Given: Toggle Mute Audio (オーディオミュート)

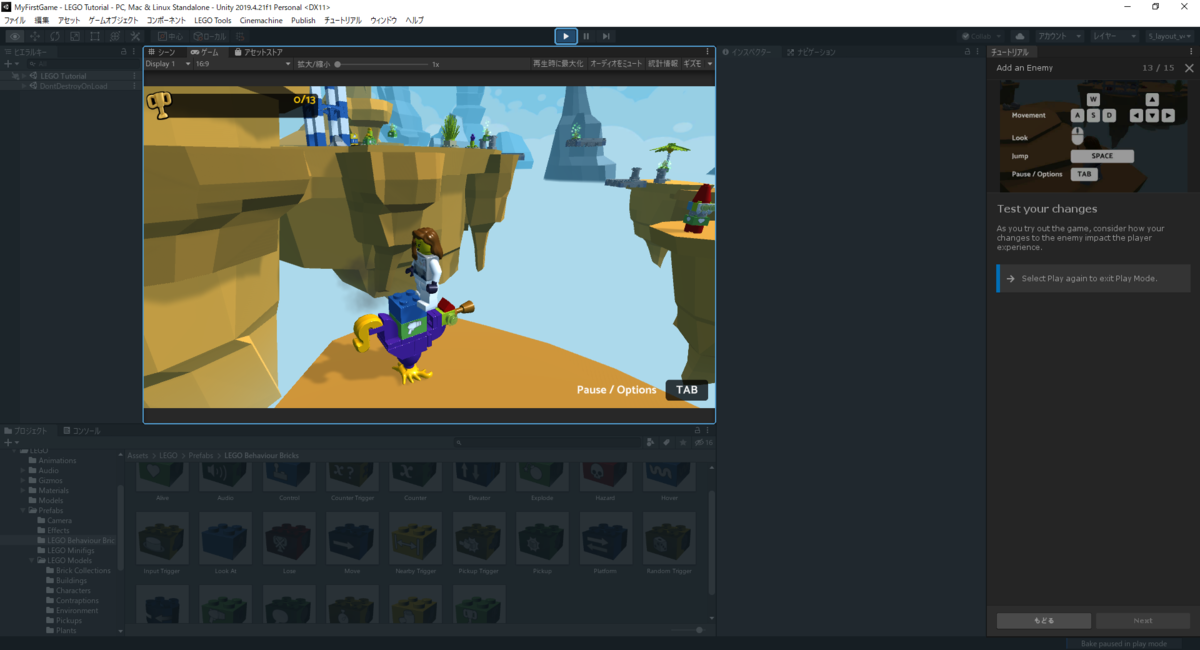Looking at the screenshot, I should (x=616, y=64).
